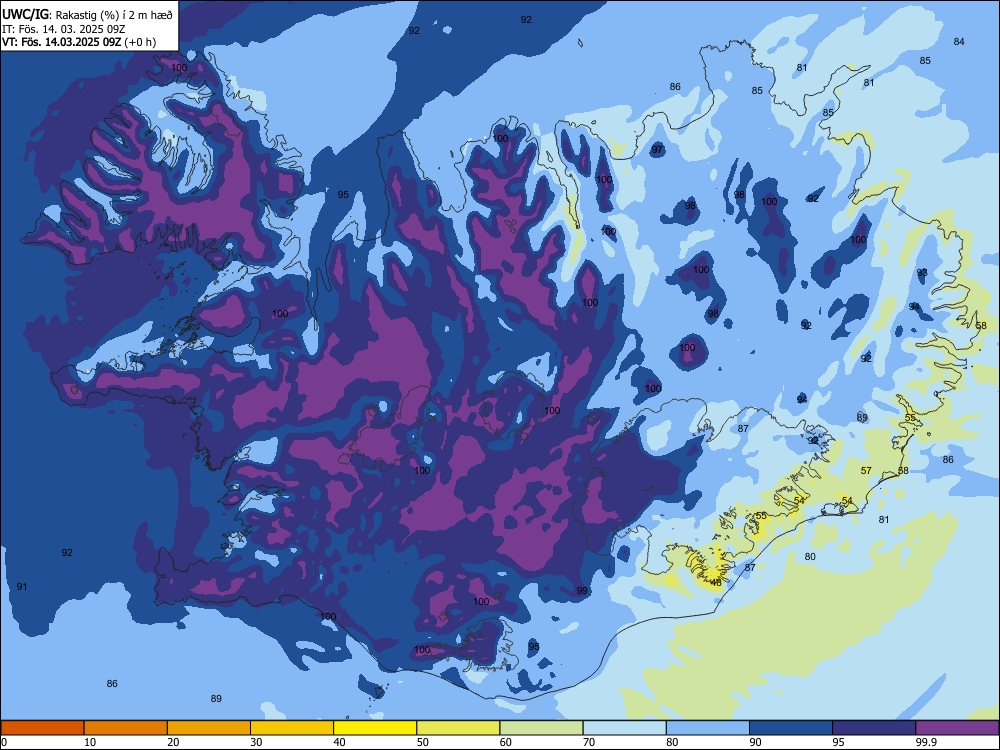Click the map value '99' on the map

point(582,591)
